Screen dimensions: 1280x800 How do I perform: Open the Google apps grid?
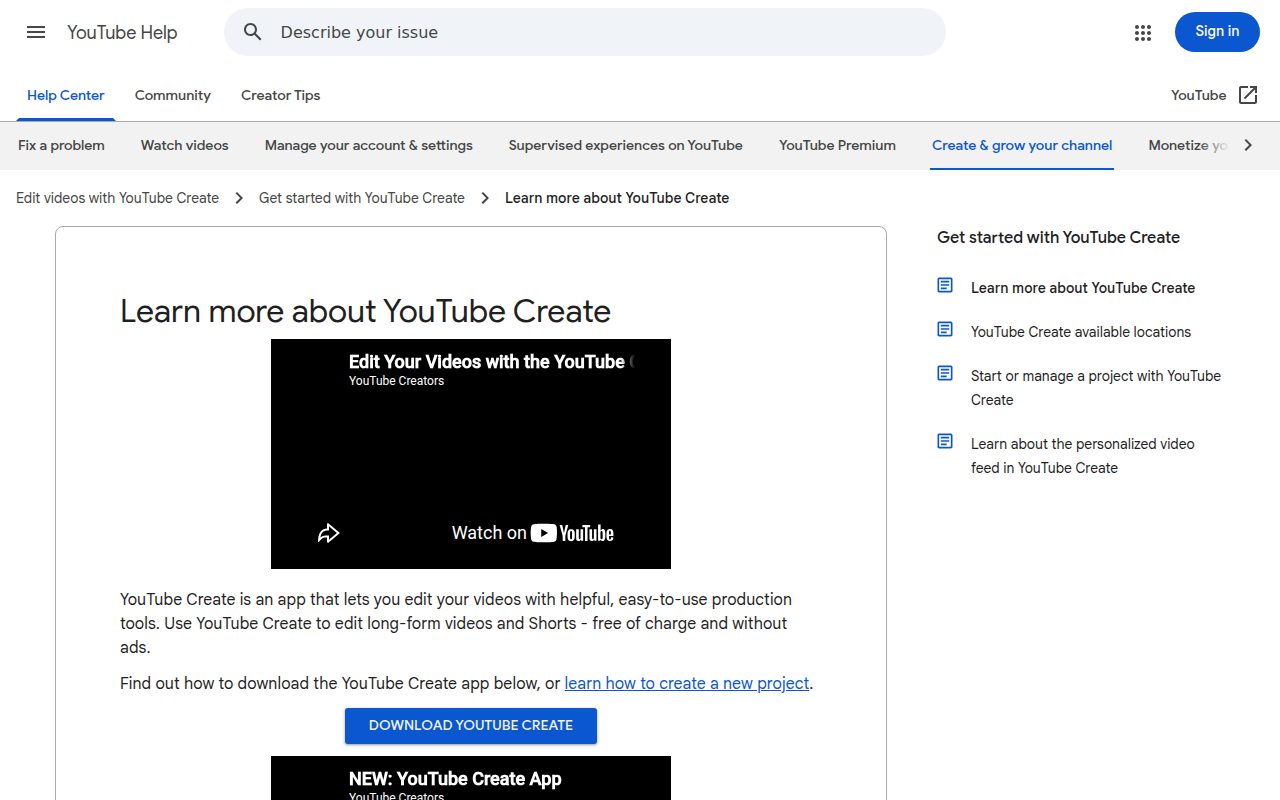(x=1143, y=32)
